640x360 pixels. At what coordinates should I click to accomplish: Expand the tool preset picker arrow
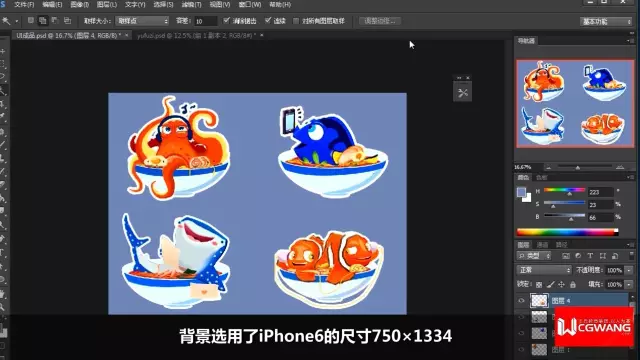pos(17,21)
